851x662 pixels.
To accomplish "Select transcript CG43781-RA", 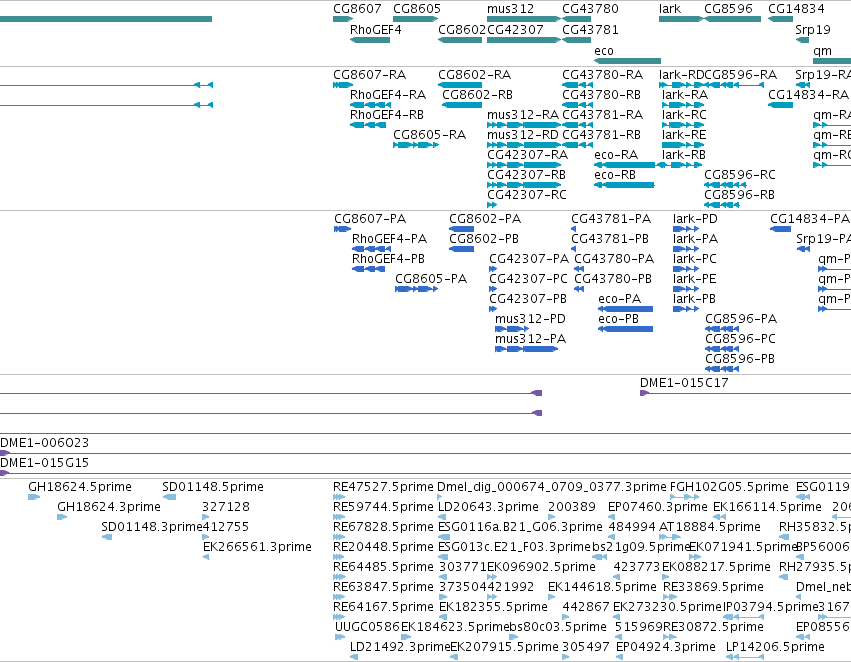I will tap(602, 115).
